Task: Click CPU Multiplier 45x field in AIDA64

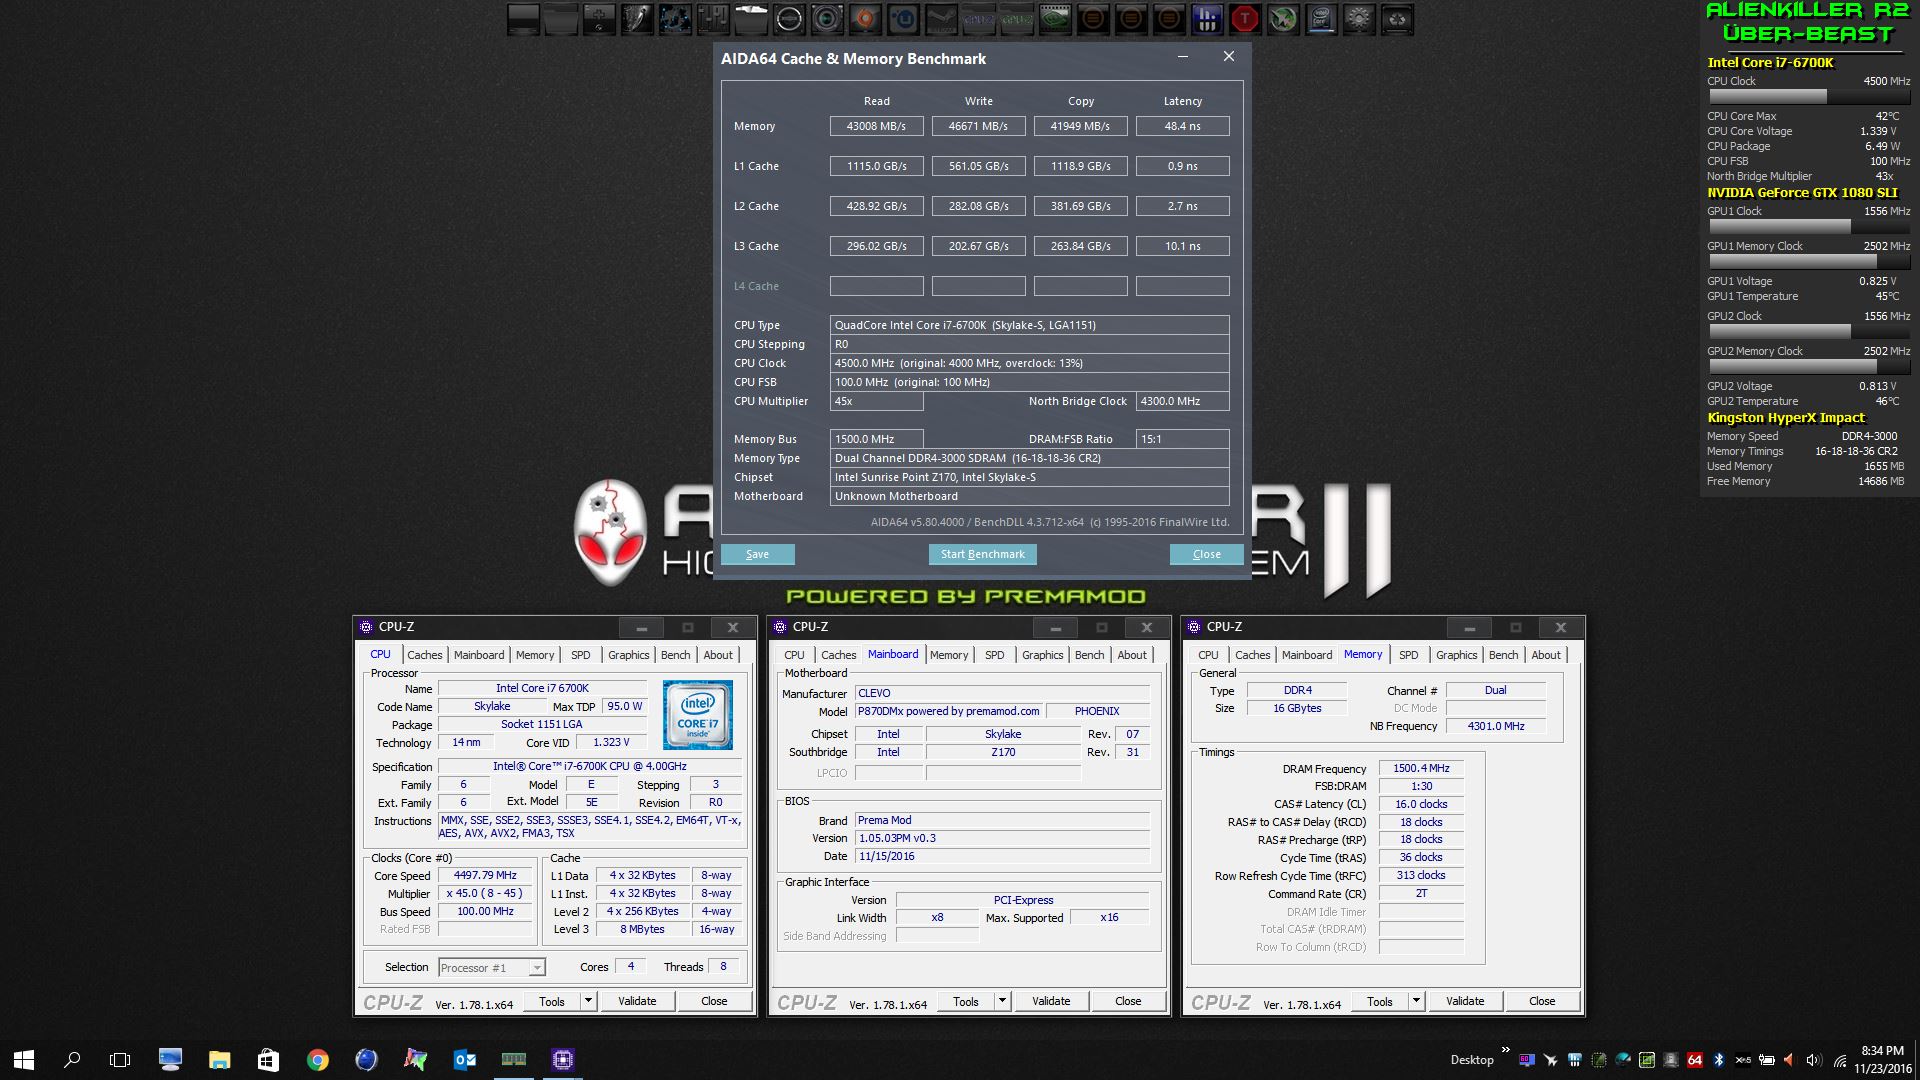Action: click(876, 401)
